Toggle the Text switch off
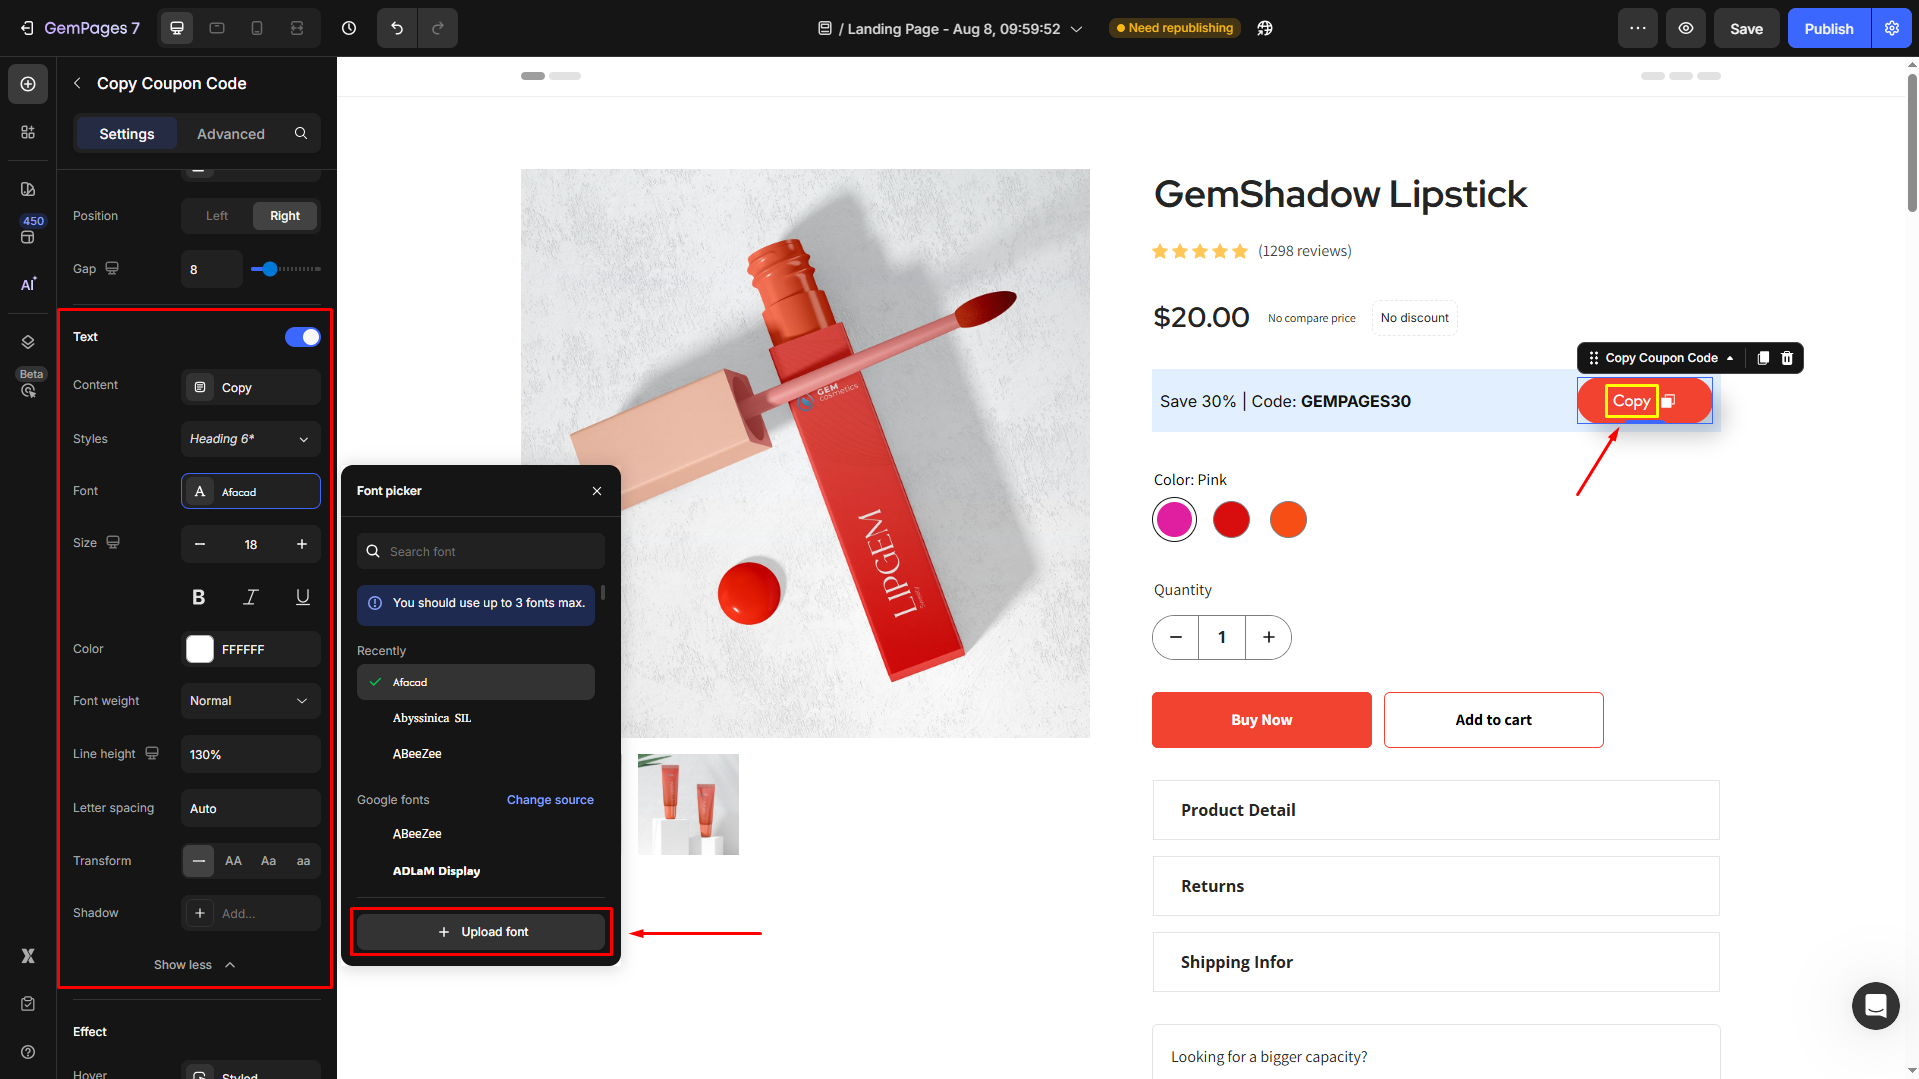Viewport: 1919px width, 1079px height. tap(302, 337)
